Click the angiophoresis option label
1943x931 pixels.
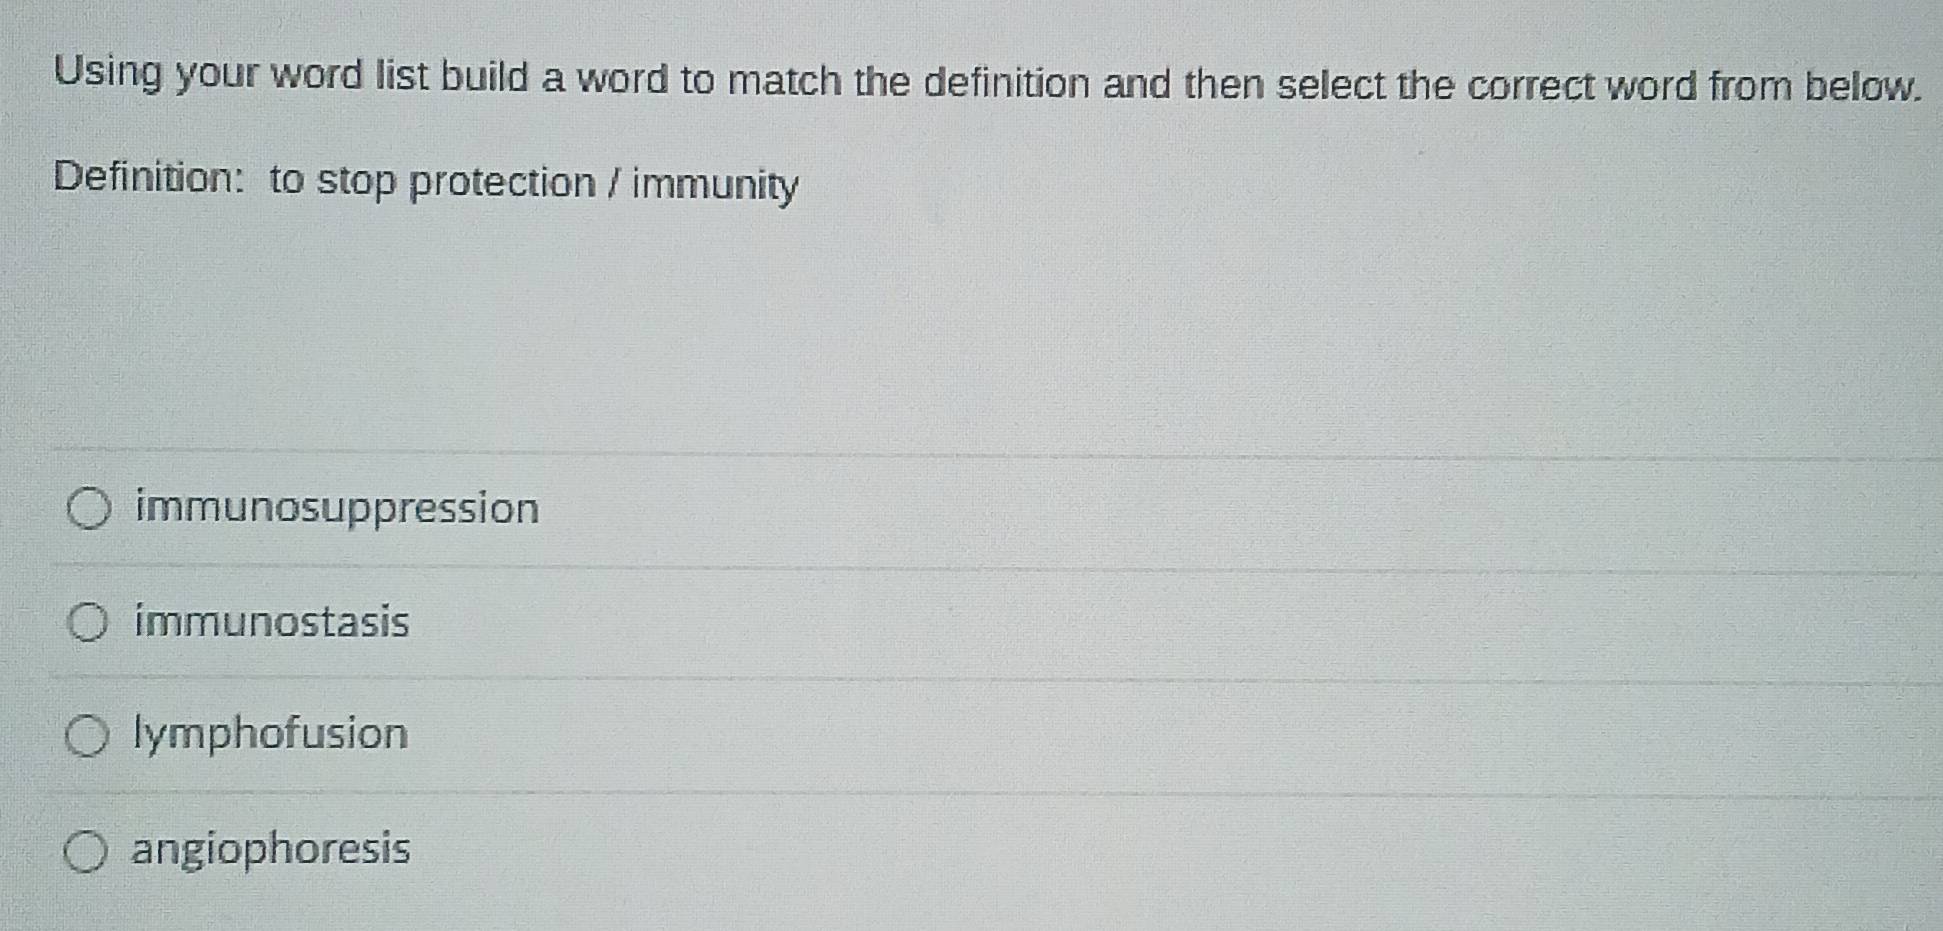point(270,850)
